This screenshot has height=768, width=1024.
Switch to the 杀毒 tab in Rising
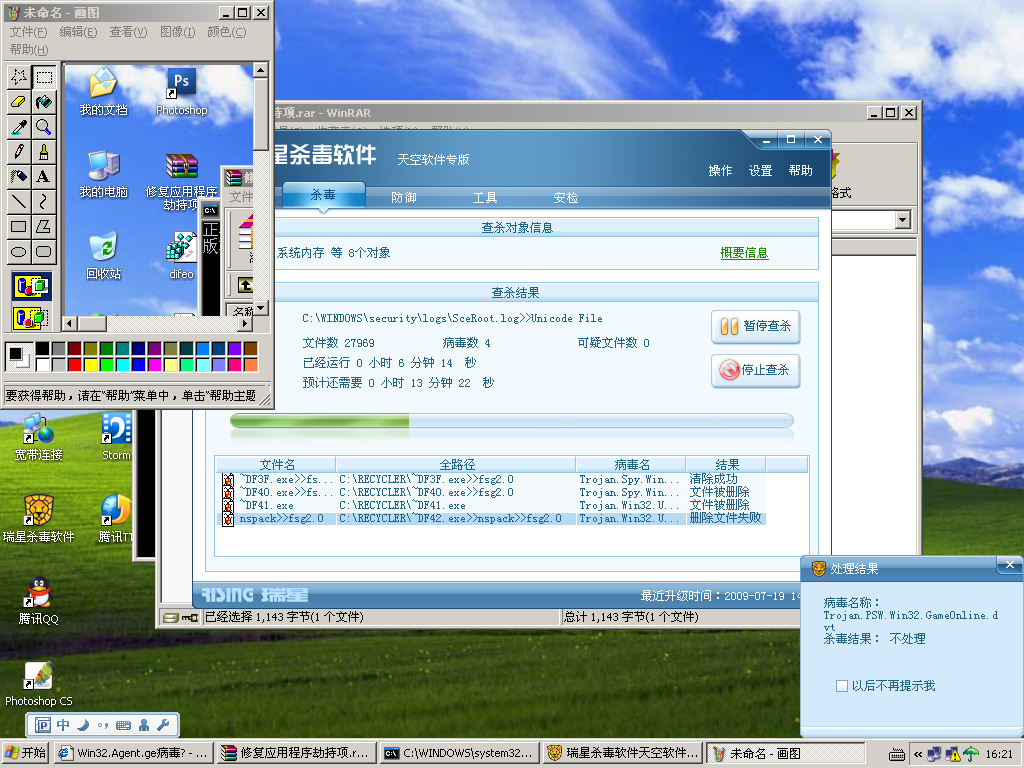tap(323, 195)
